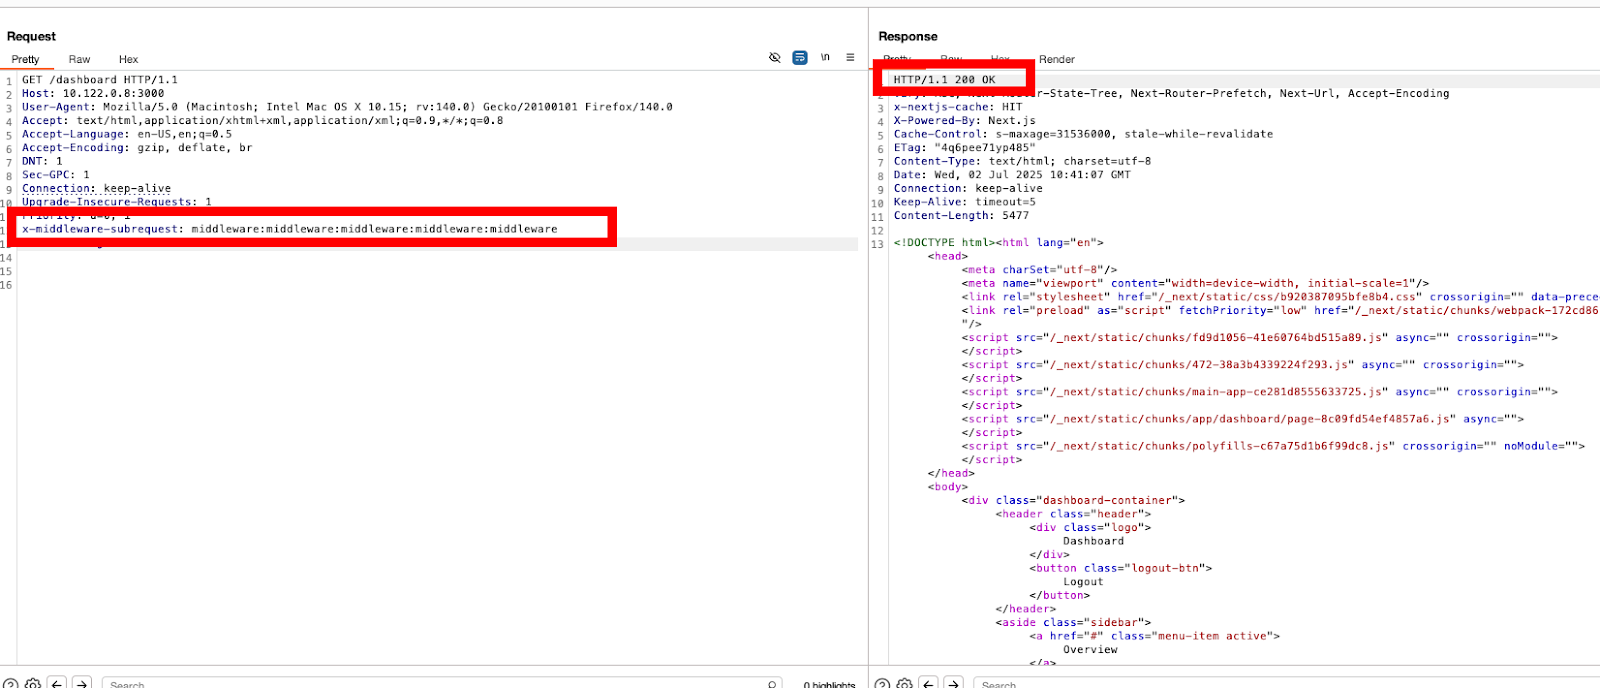Image resolution: width=1600 pixels, height=688 pixels.
Task: Click the polyfills script src line
Action: coord(1273,446)
